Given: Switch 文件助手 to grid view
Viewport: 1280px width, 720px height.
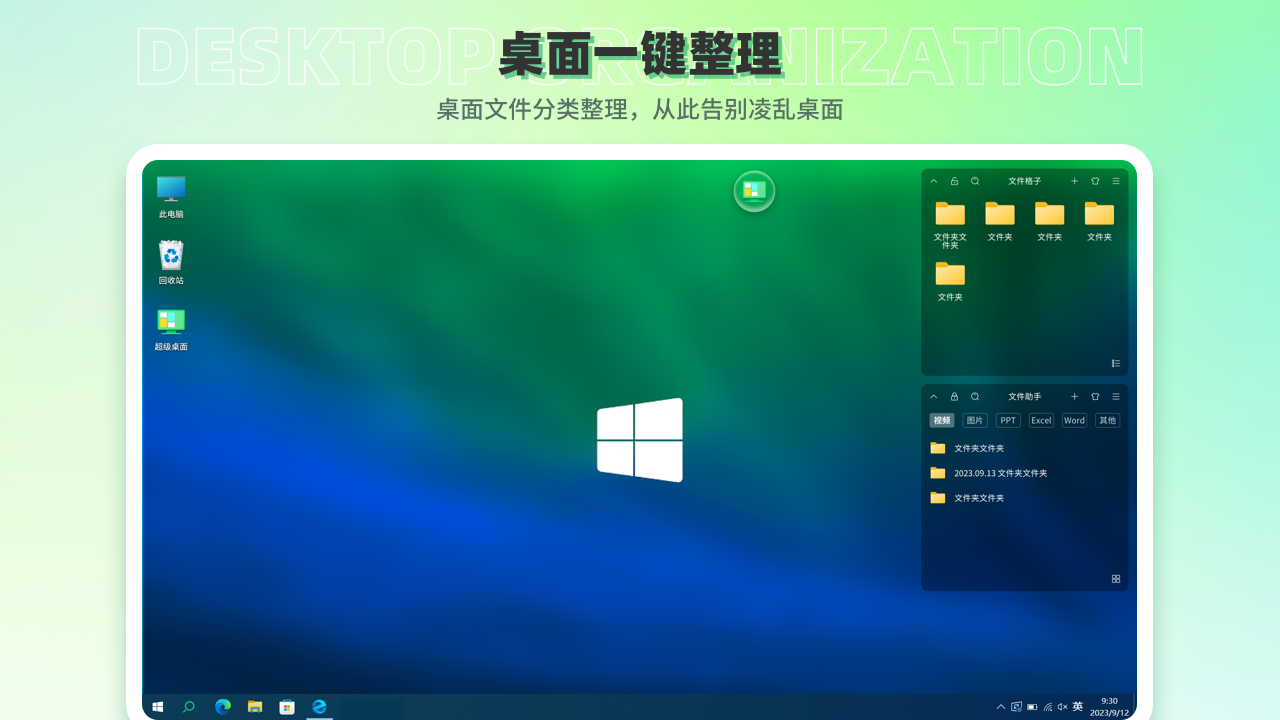Looking at the screenshot, I should click(x=1116, y=578).
